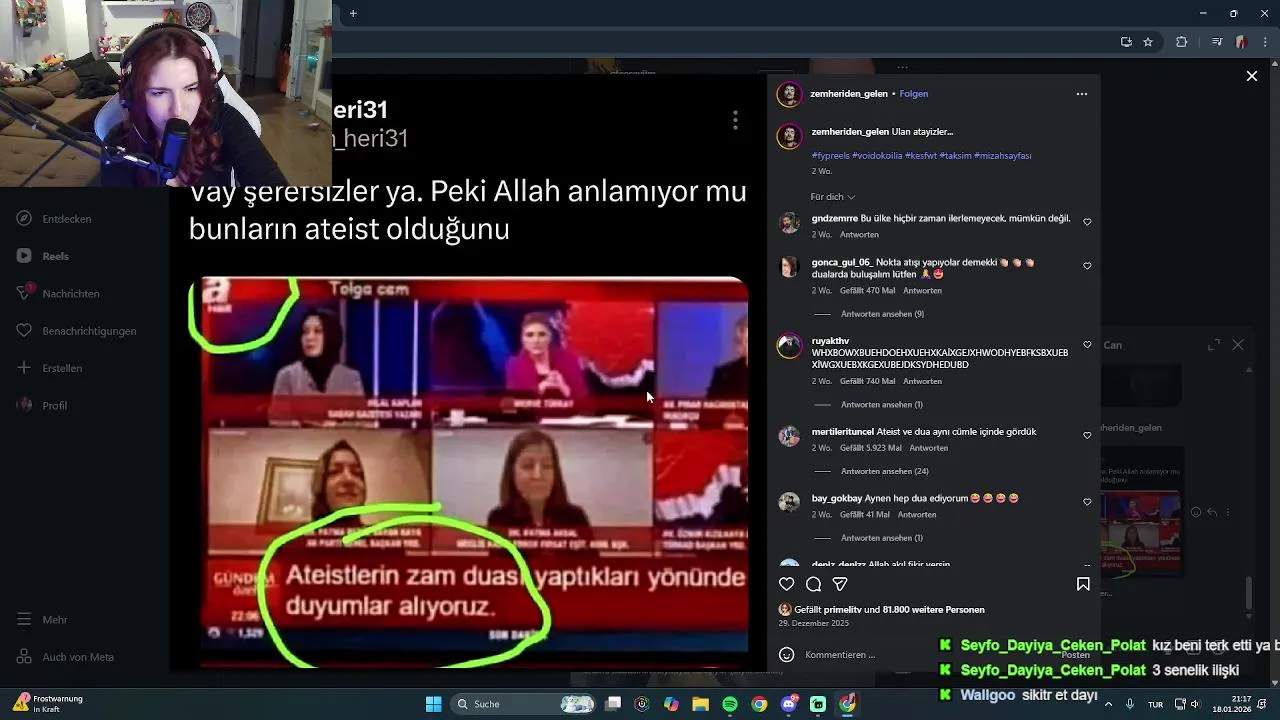Like bay_gokbay's comment

coord(1087,502)
